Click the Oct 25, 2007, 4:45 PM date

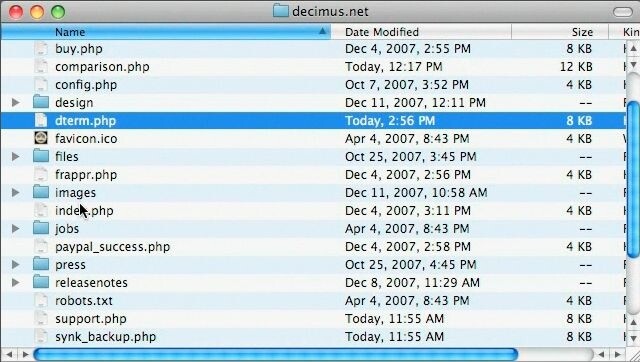[x=411, y=264]
